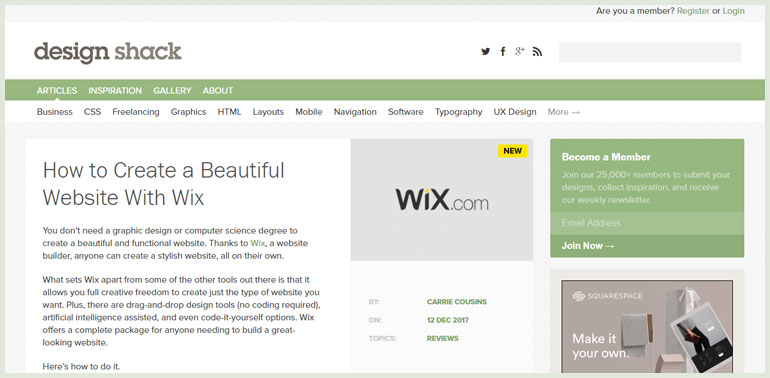The width and height of the screenshot is (770, 378).
Task: Select the Navigation category
Action: [355, 112]
